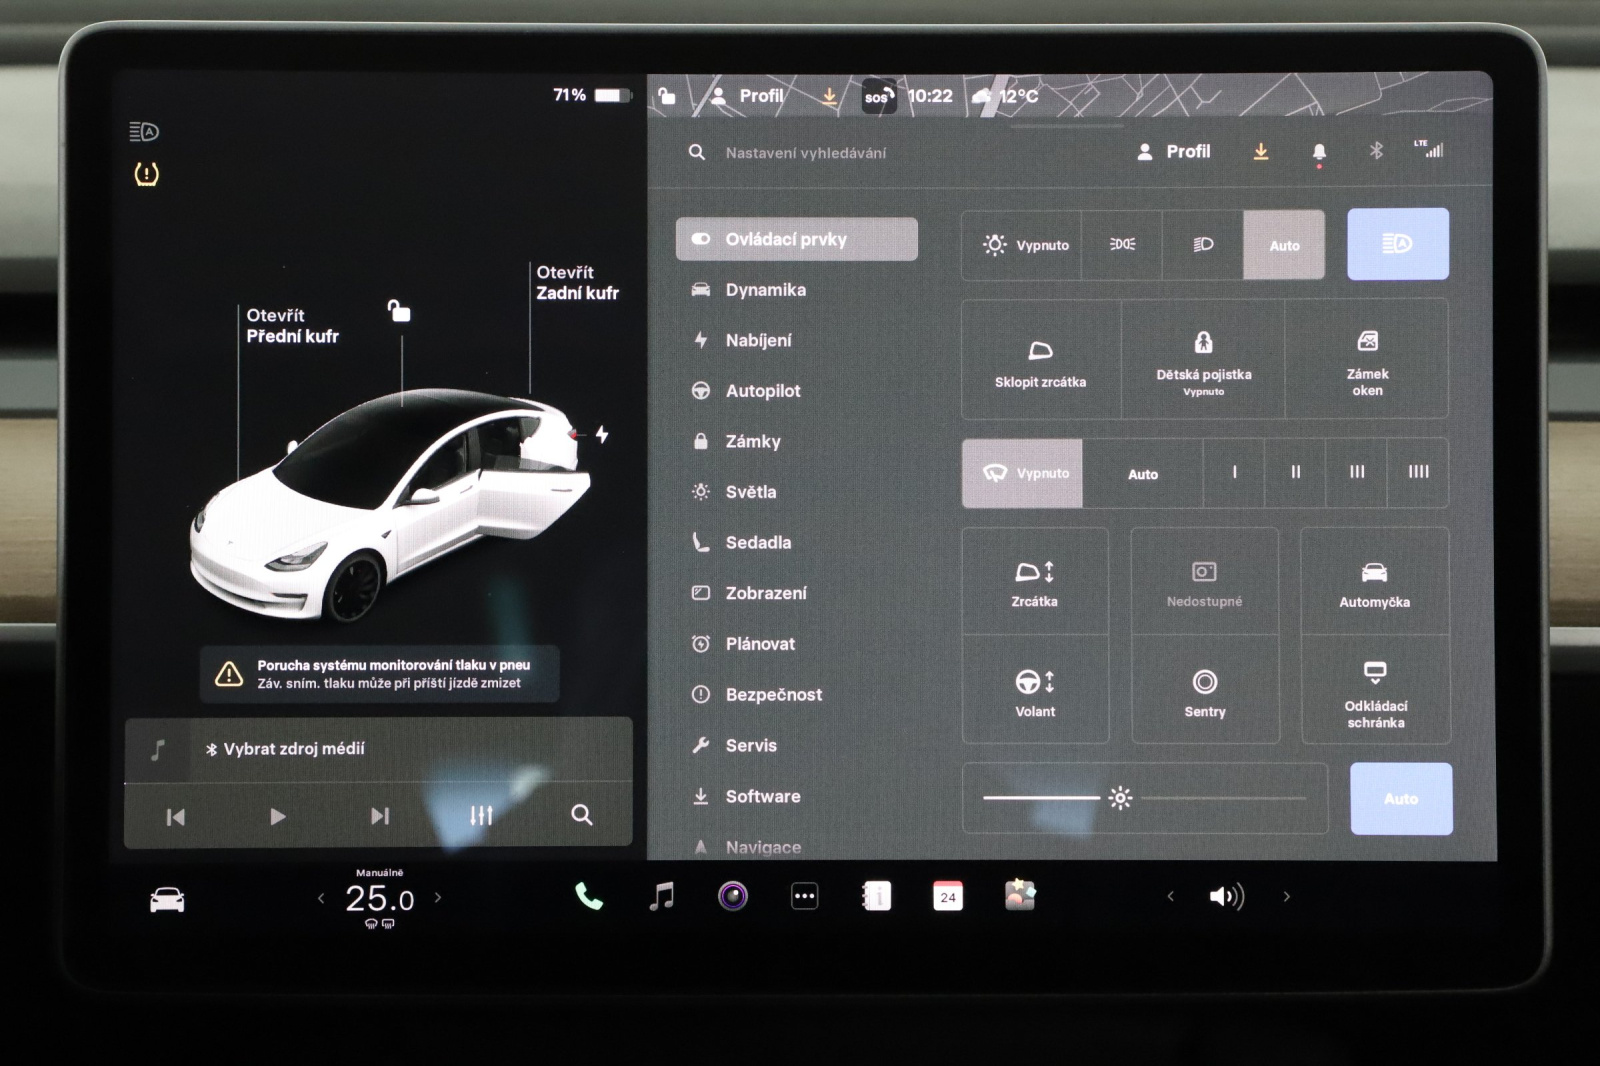This screenshot has width=1600, height=1066.
Task: Tap the car controls icon
Action: coord(167,900)
